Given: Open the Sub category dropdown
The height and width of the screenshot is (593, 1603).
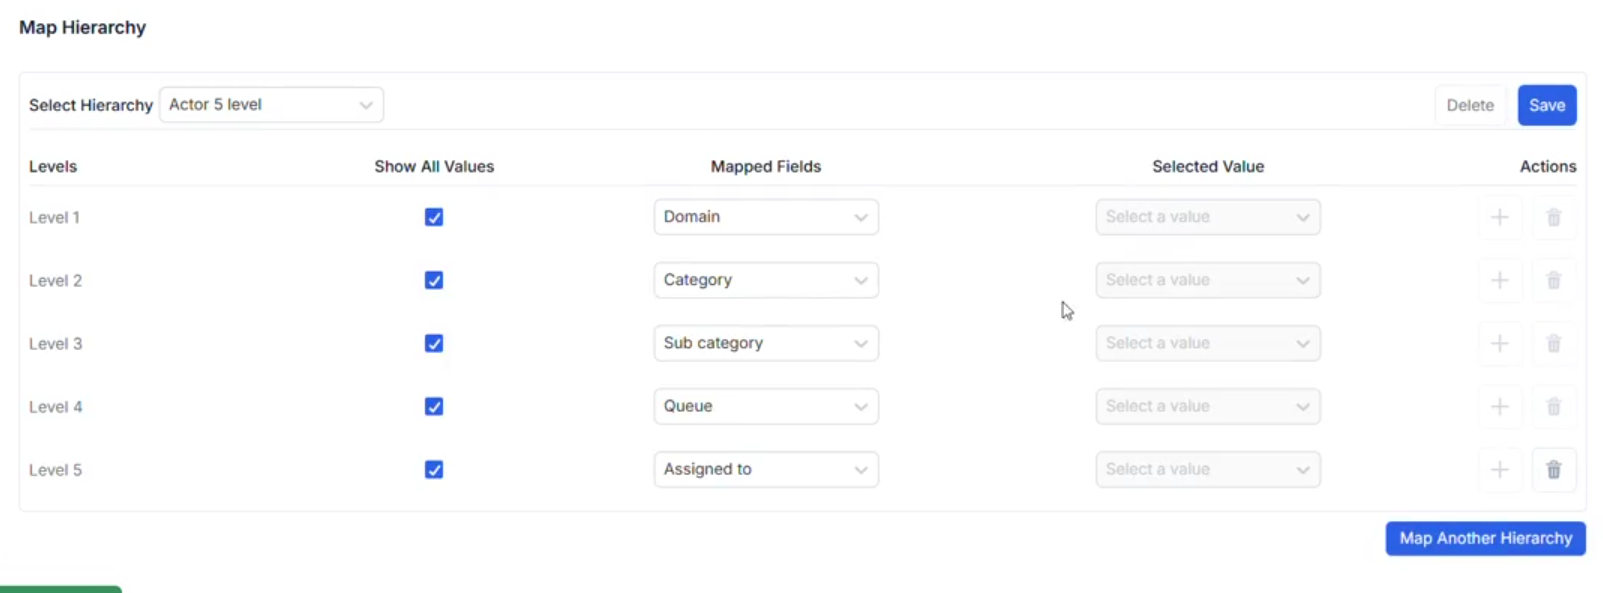Looking at the screenshot, I should (766, 343).
